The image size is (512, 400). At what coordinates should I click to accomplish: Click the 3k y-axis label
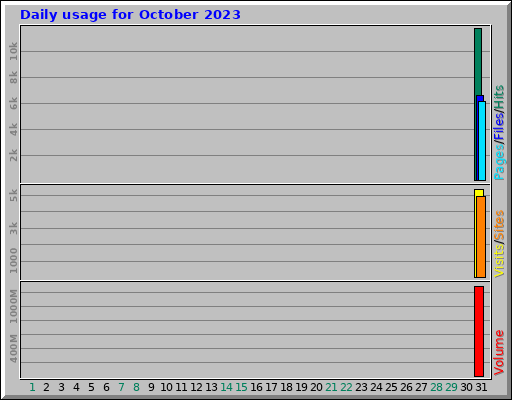click(13, 228)
